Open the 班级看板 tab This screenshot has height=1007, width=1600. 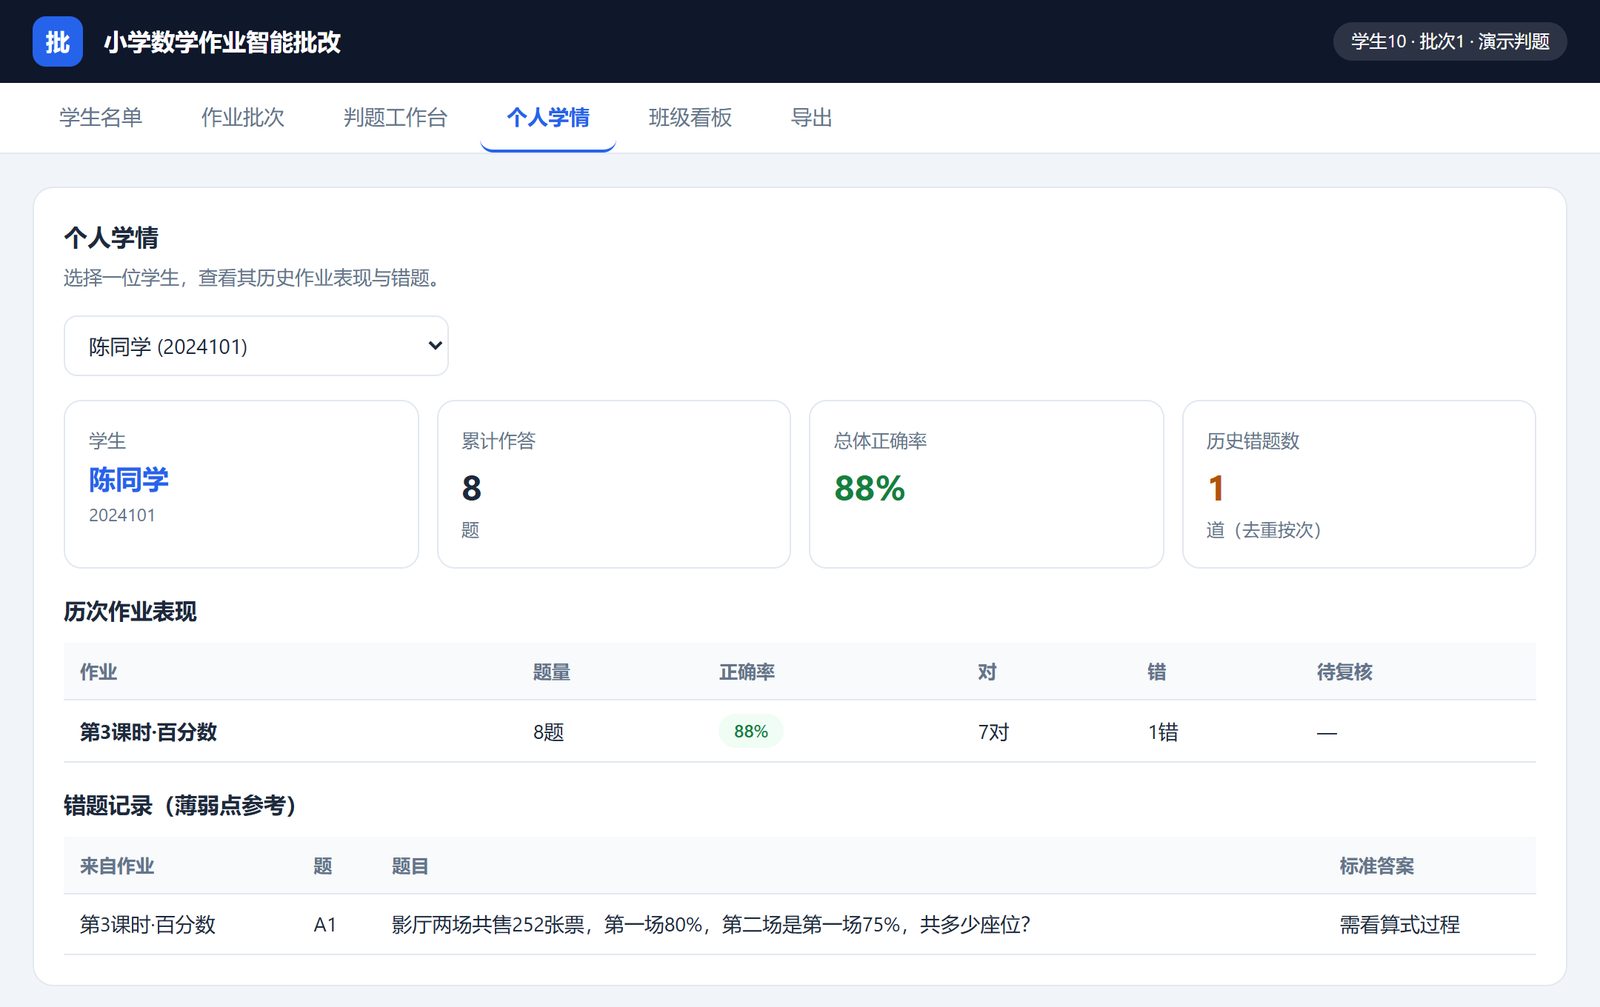point(690,117)
